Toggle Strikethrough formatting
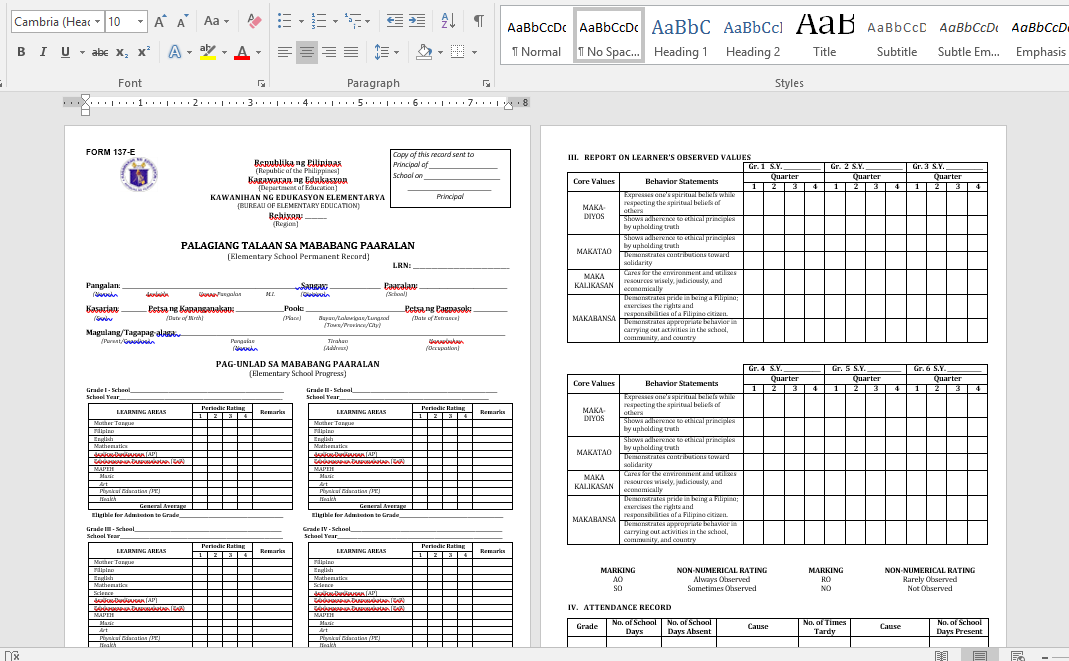The image size is (1069, 661). (100, 52)
